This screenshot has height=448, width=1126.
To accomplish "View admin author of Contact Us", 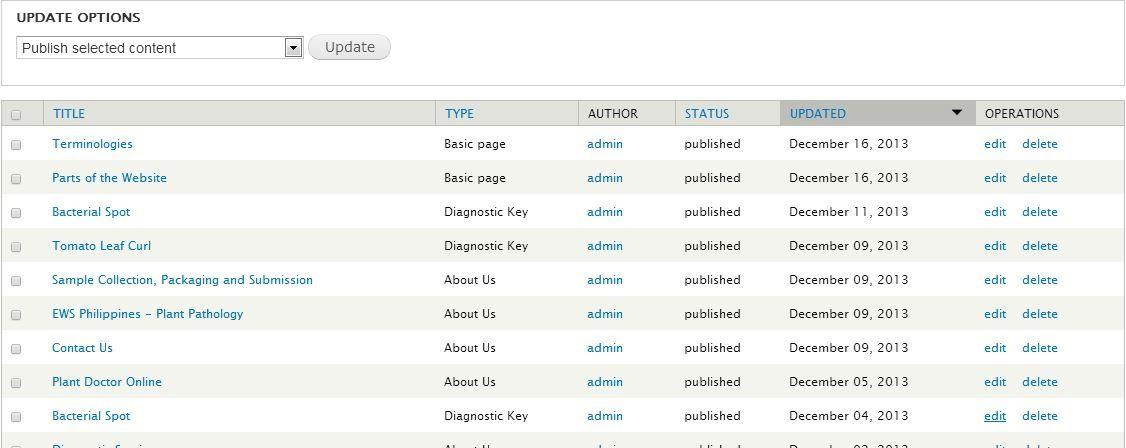I will 604,348.
